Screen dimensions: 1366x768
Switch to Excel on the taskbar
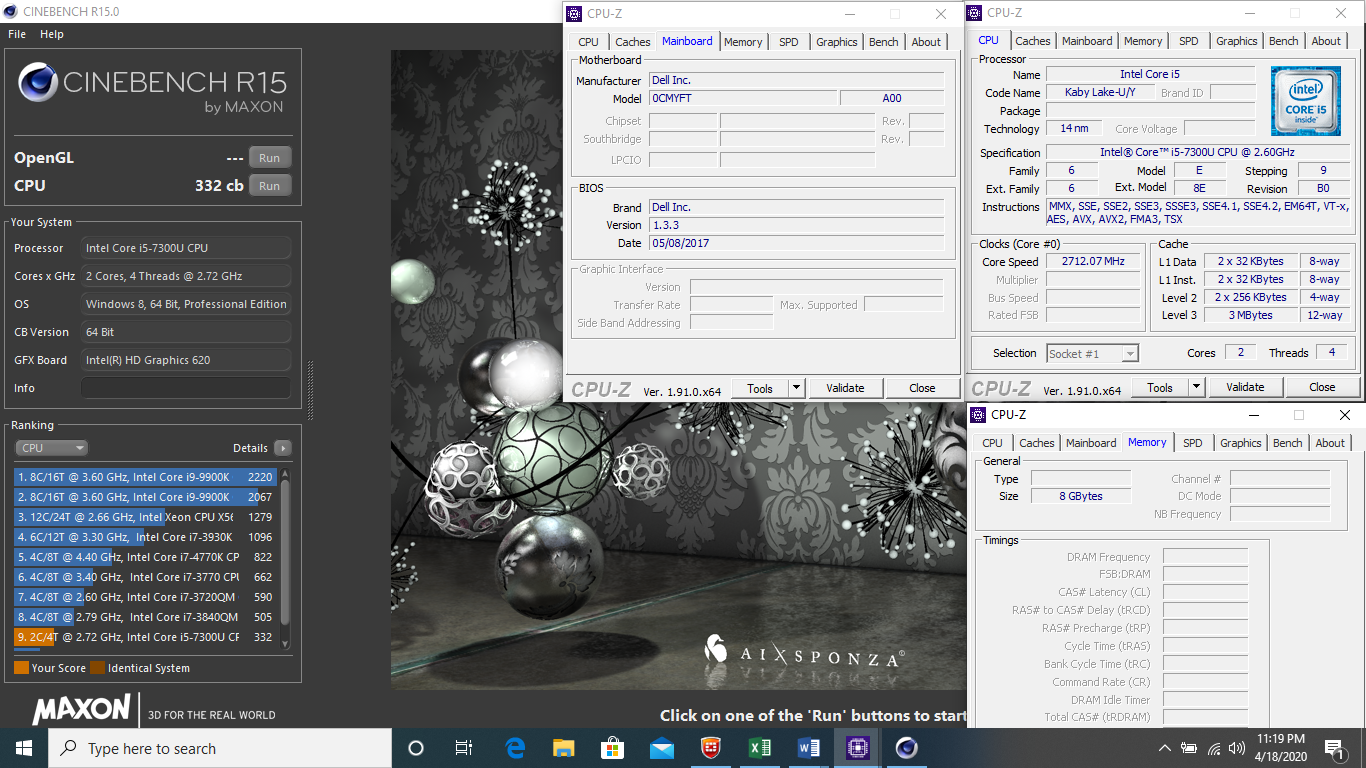click(759, 748)
